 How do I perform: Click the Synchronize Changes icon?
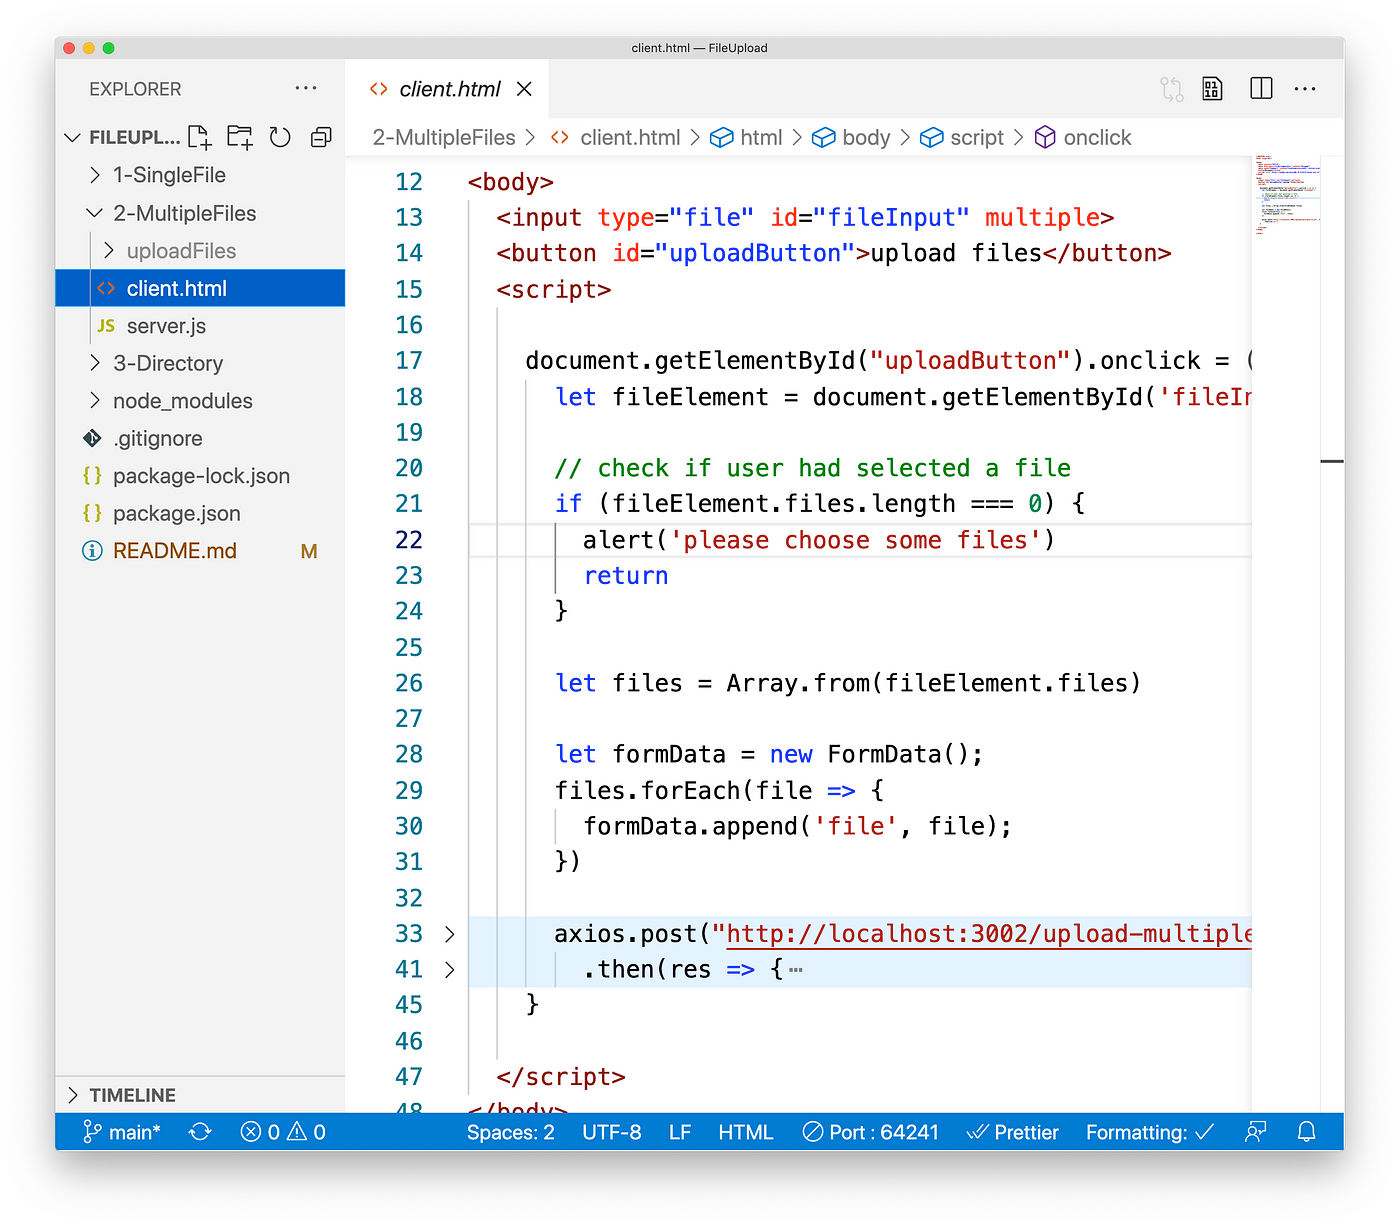(201, 1132)
